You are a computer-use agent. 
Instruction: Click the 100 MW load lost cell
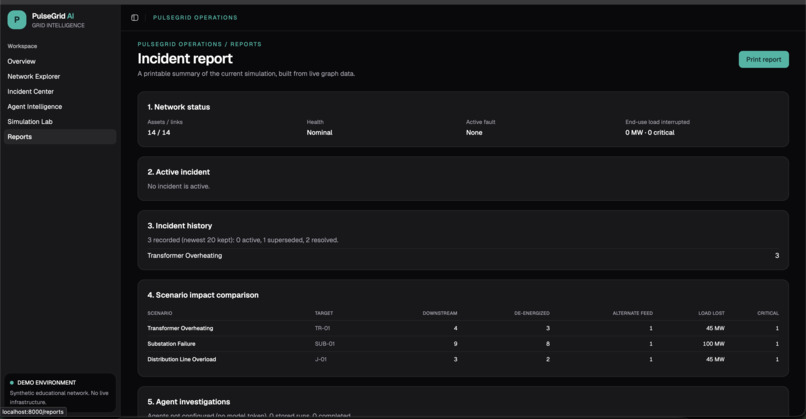pos(713,343)
